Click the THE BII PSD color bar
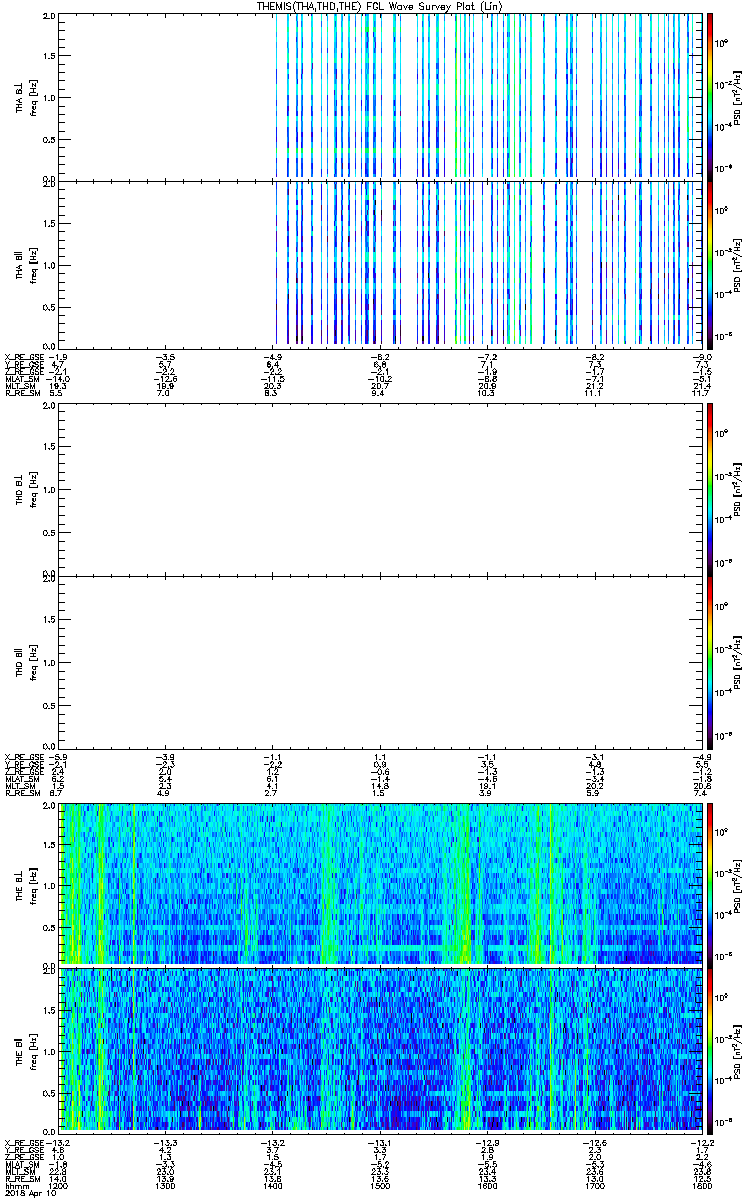The image size is (750, 1200). pyautogui.click(x=710, y=1049)
